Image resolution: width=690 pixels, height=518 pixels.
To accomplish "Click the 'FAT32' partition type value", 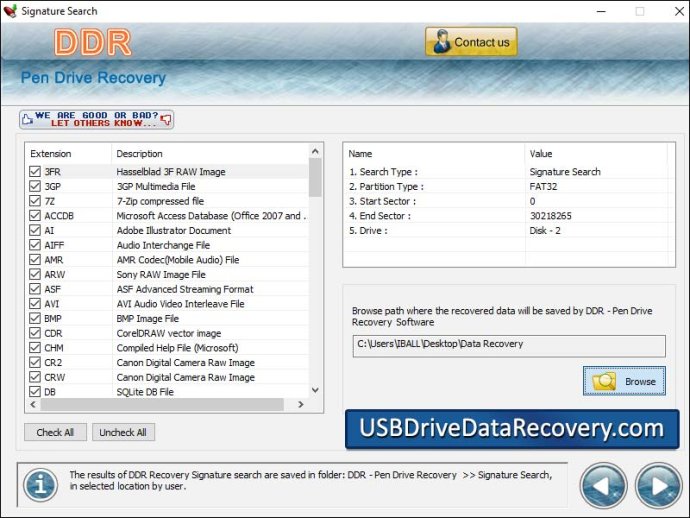I will [543, 186].
